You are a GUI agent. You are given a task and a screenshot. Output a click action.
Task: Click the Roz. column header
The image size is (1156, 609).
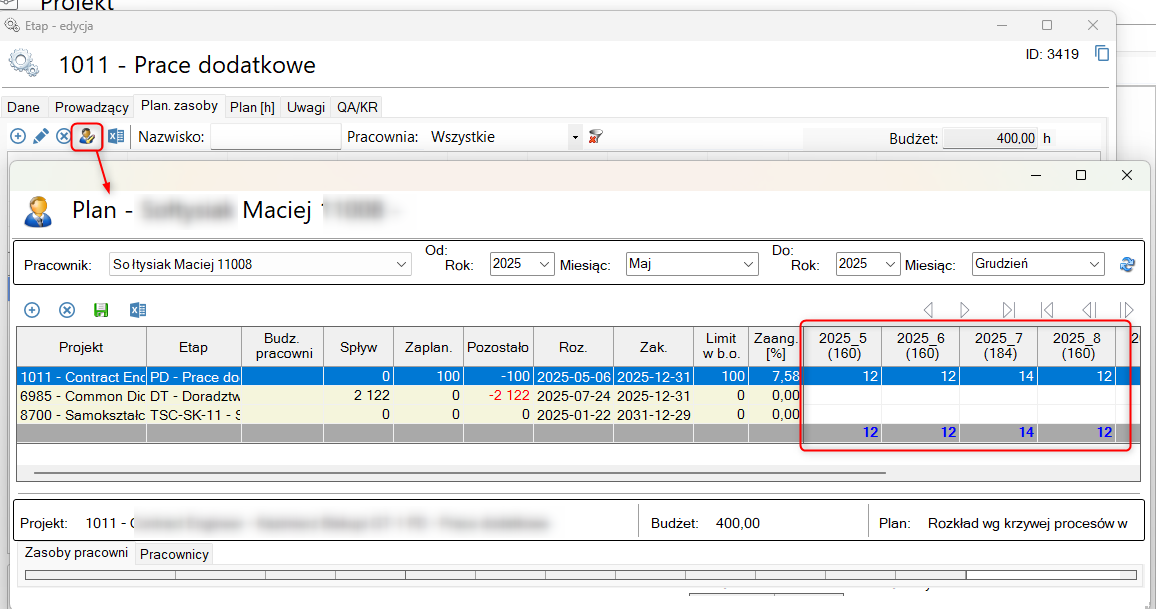tap(573, 347)
